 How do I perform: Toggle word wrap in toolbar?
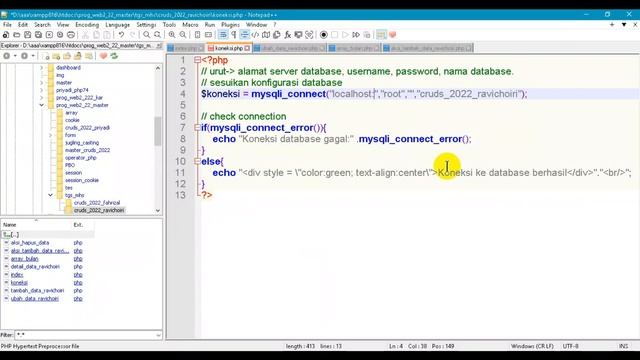click(x=223, y=35)
